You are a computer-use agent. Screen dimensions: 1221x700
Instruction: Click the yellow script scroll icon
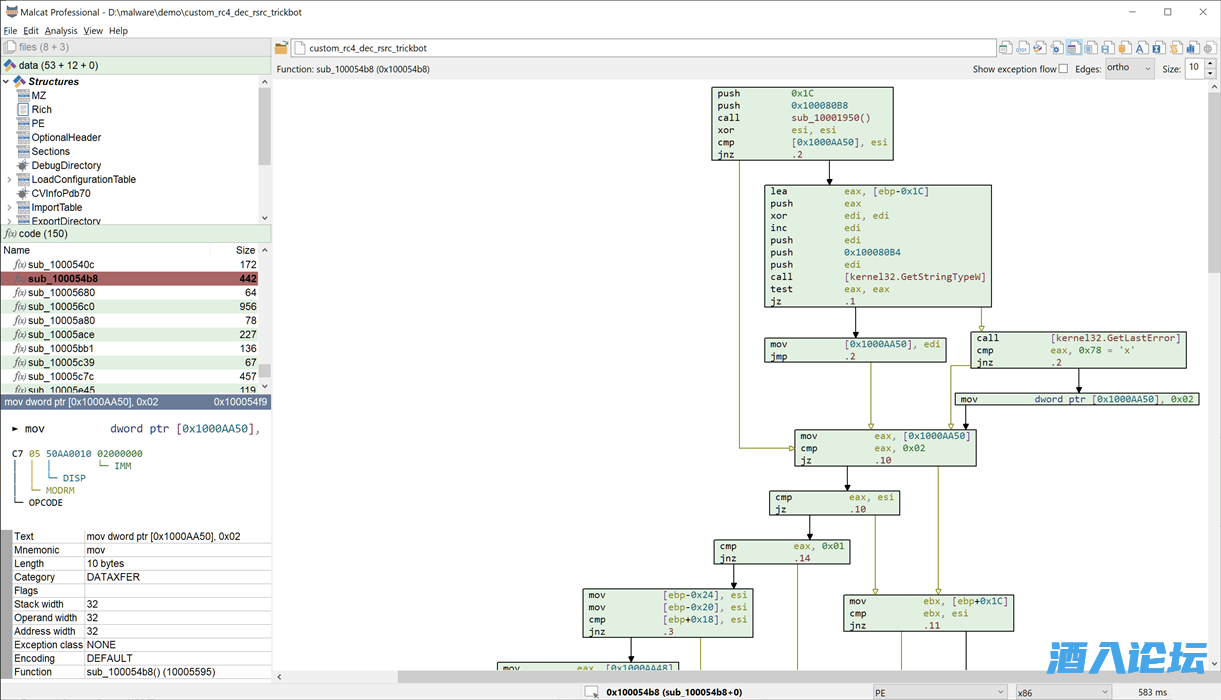click(x=1174, y=48)
